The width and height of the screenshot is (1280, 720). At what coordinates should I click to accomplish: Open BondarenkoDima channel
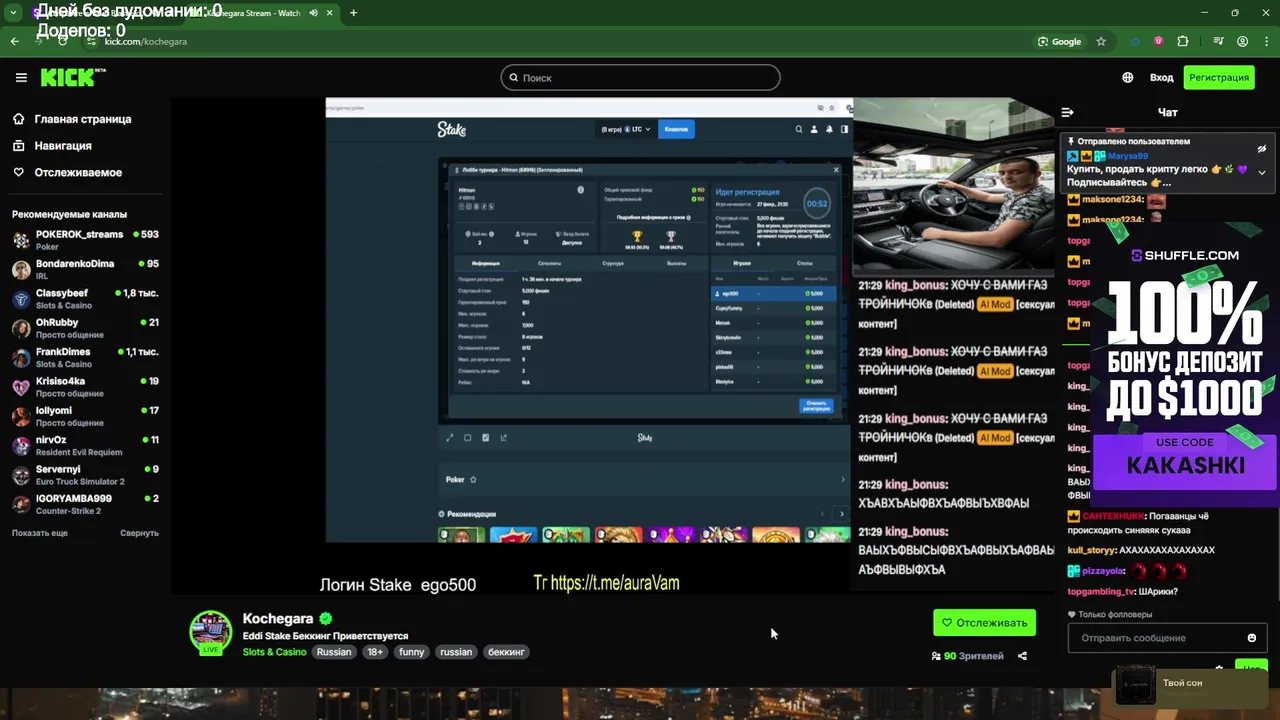[85, 270]
